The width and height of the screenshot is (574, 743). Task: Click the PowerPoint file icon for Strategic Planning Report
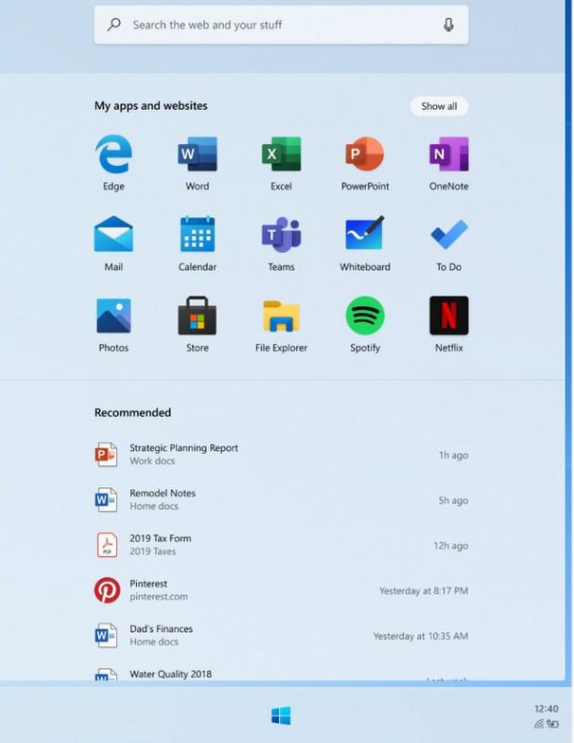(x=106, y=454)
